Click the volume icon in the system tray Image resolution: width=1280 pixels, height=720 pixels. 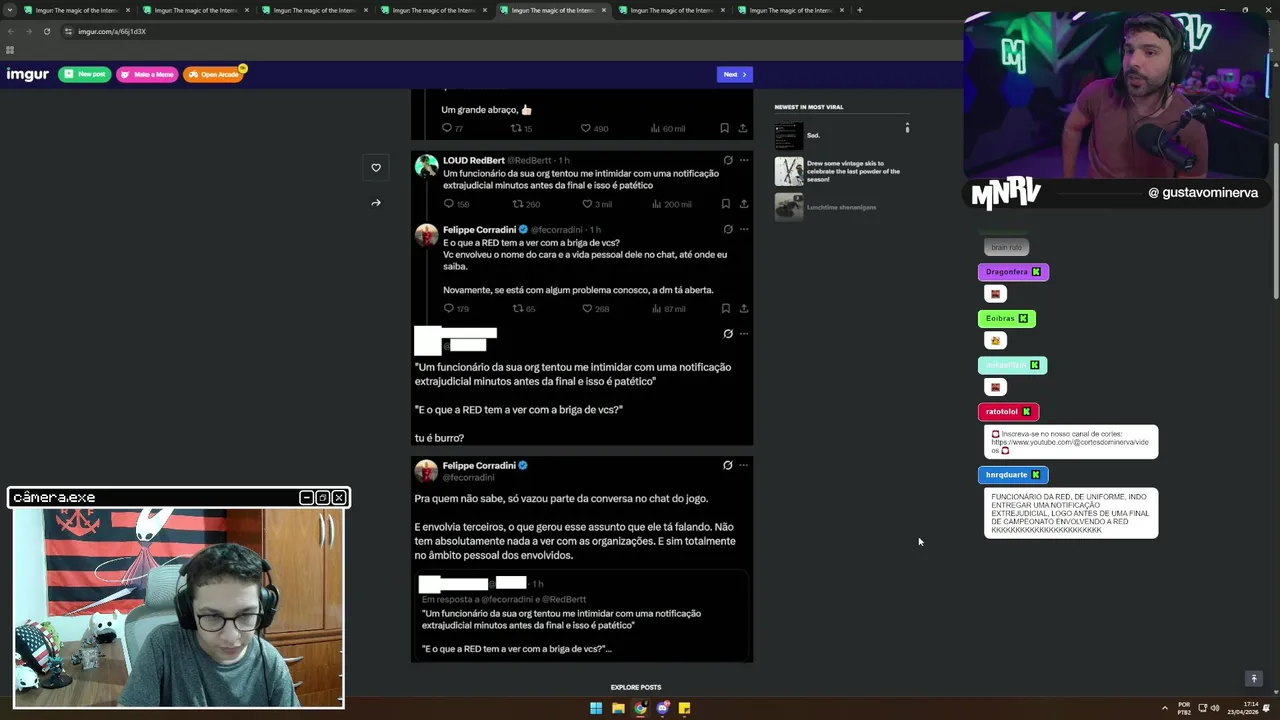(1215, 708)
